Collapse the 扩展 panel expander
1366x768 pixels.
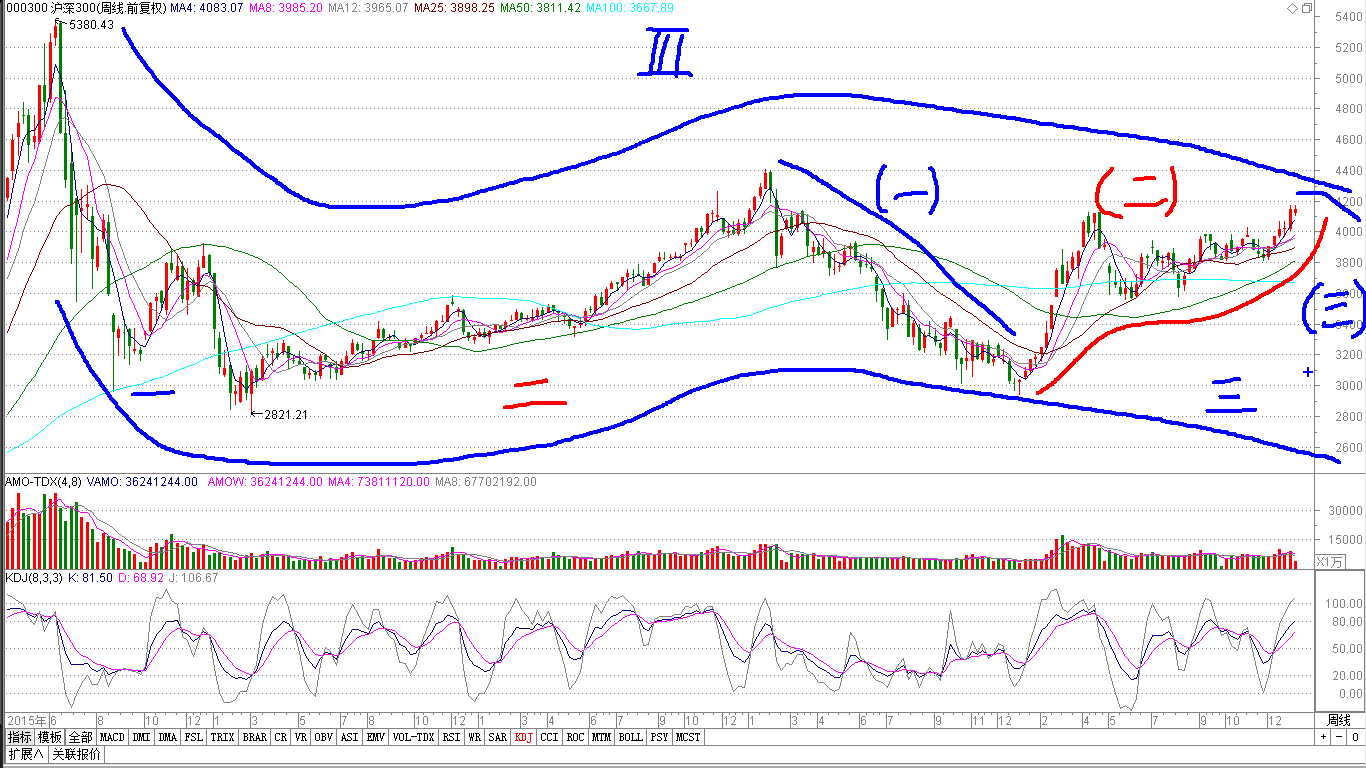tap(26, 754)
